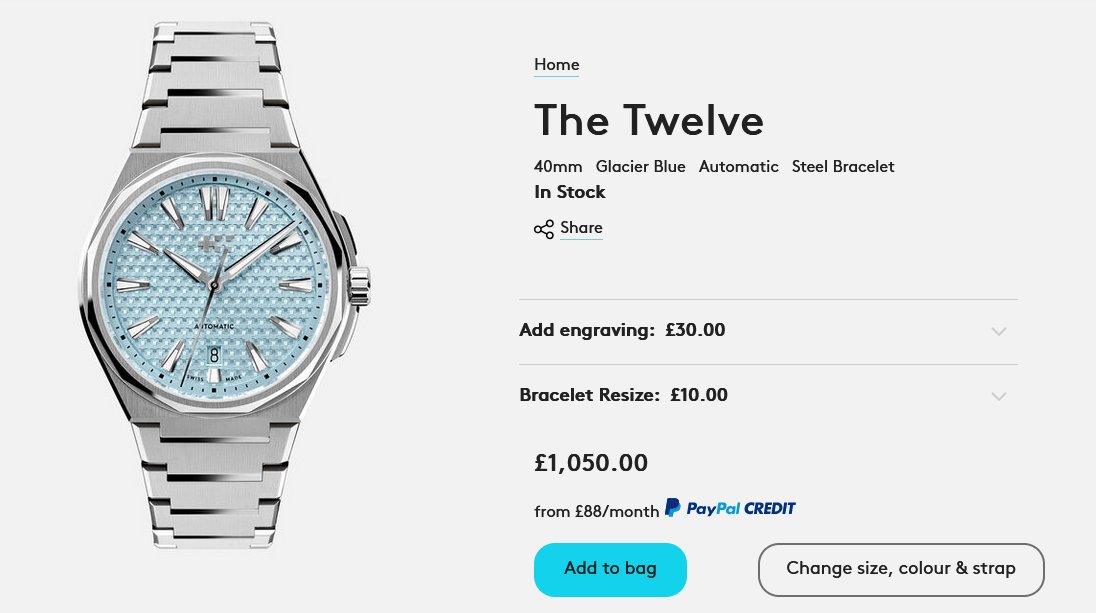The height and width of the screenshot is (613, 1096).
Task: Click the date window on the watch dial
Action: pyautogui.click(x=215, y=353)
